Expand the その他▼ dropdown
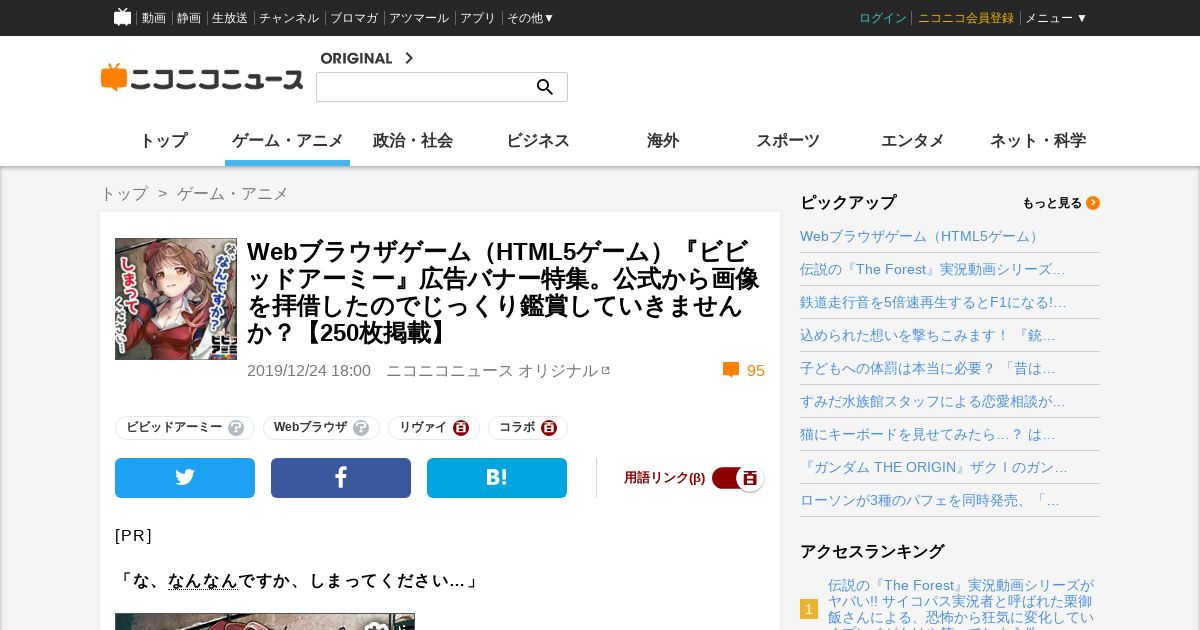The image size is (1200, 630). (531, 18)
